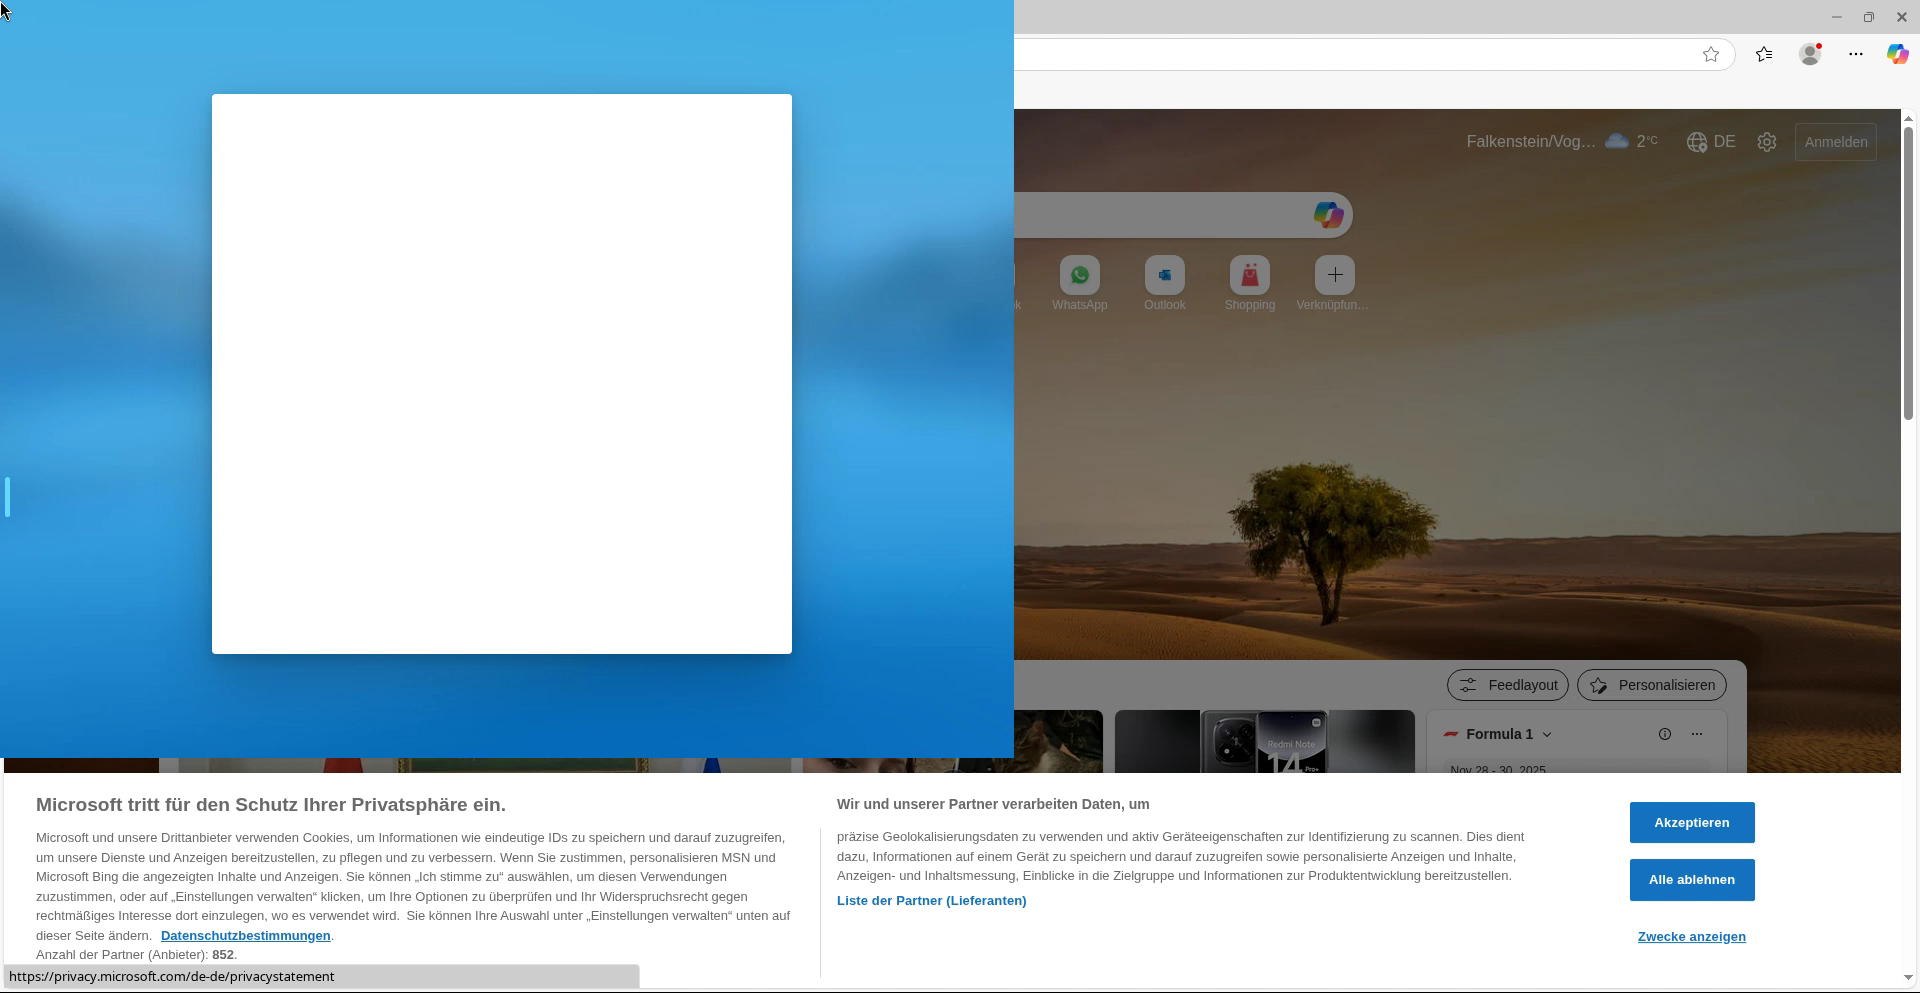The width and height of the screenshot is (1920, 993).
Task: Click the Copilot icon in search box
Action: coord(1327,215)
